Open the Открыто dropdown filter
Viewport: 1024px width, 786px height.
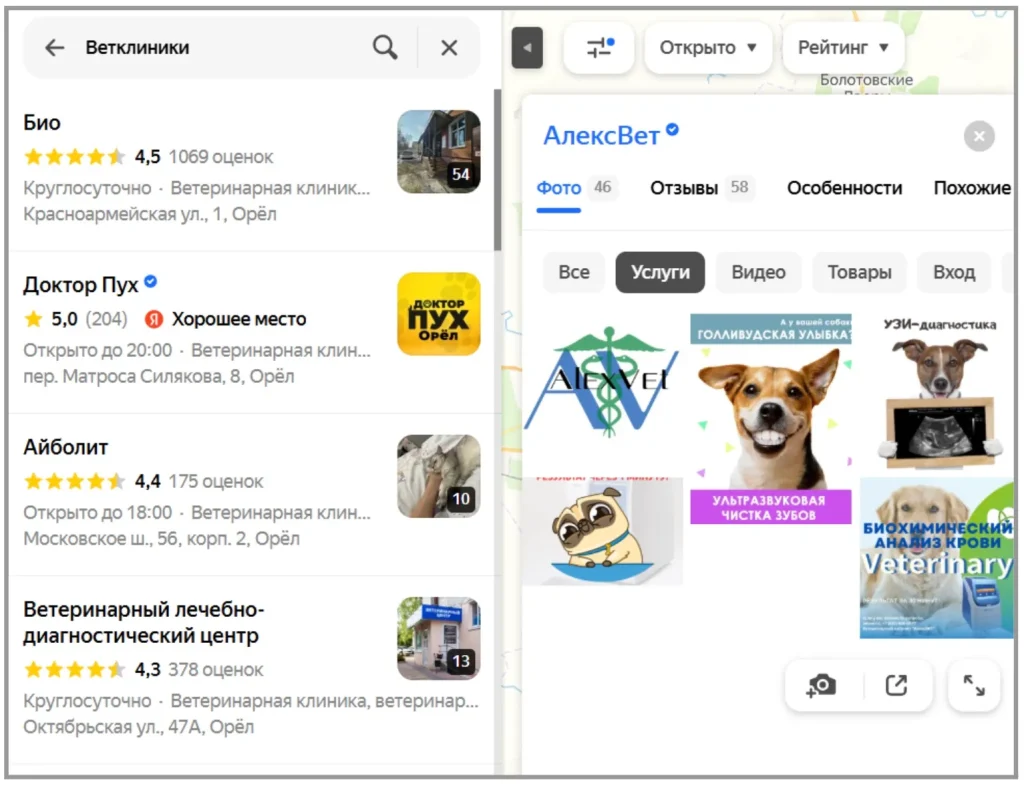[x=708, y=48]
